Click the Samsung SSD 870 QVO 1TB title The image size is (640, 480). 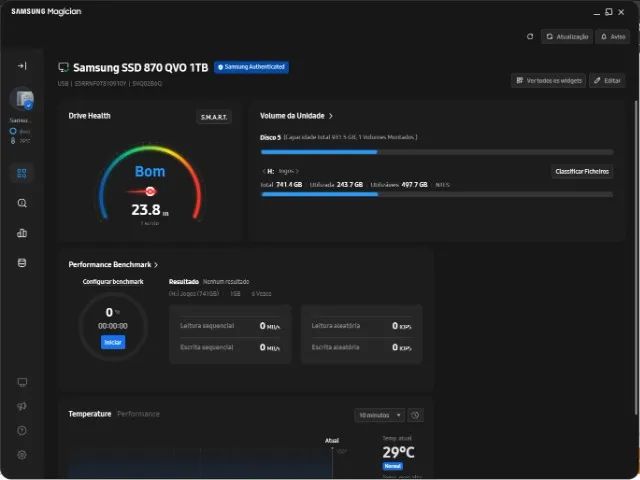[x=140, y=67]
